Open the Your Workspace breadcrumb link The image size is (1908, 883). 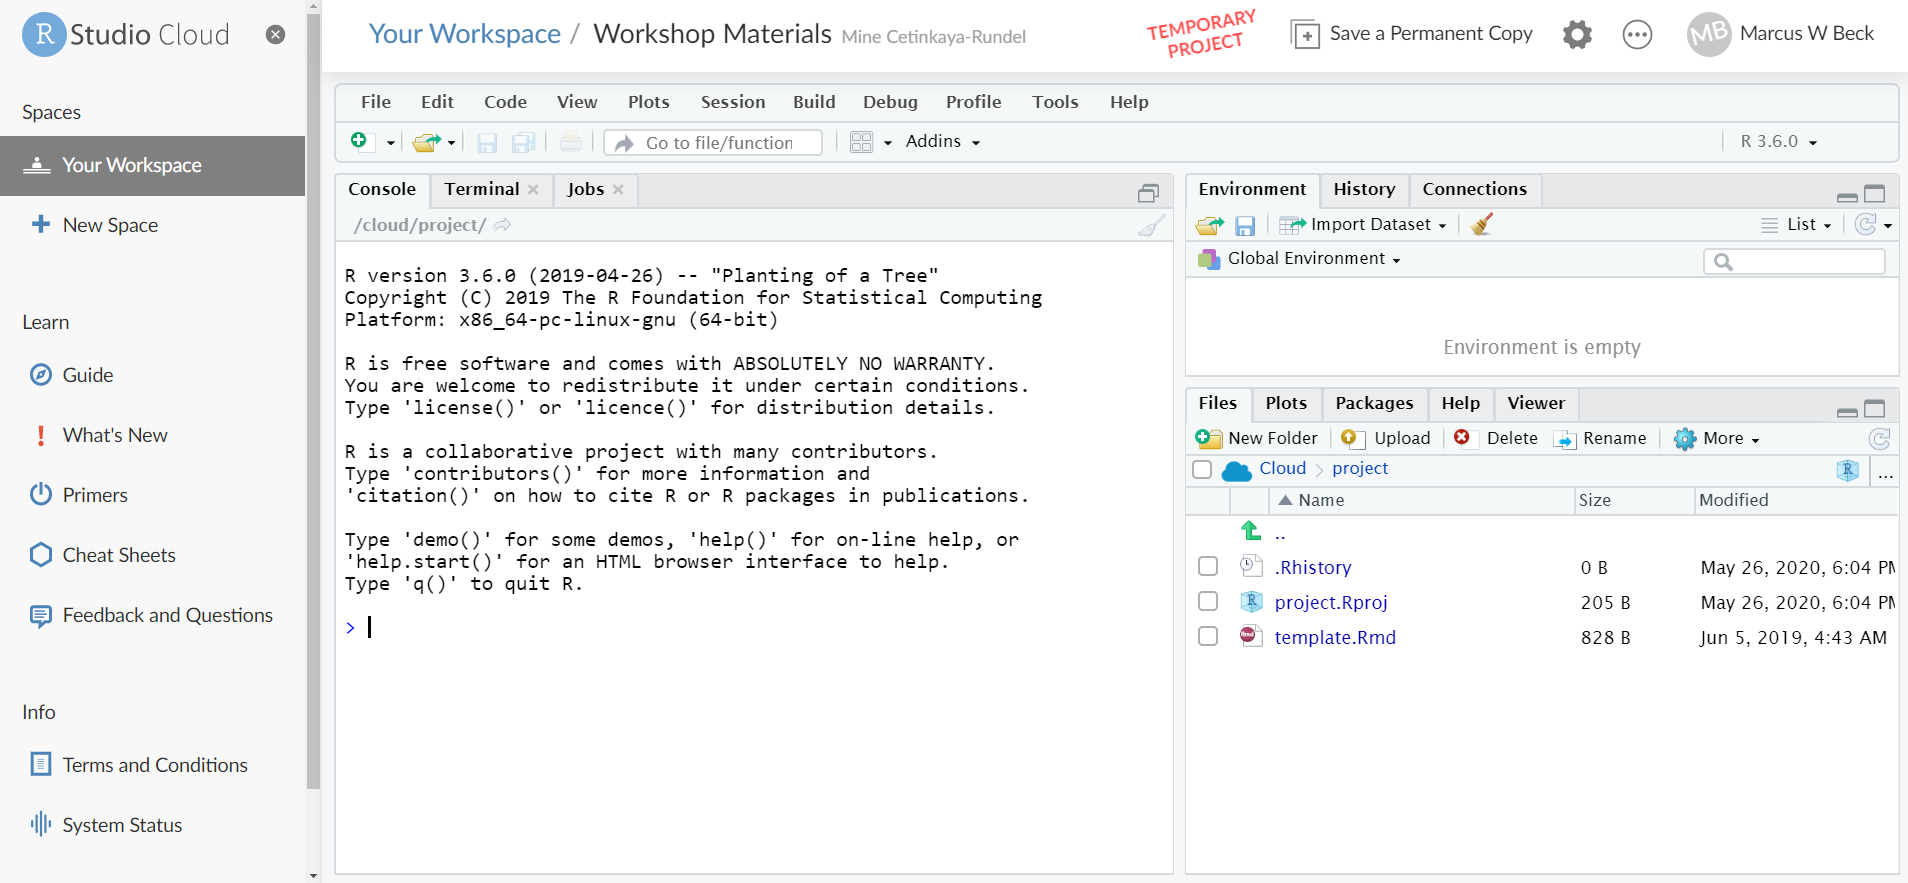[x=464, y=34]
